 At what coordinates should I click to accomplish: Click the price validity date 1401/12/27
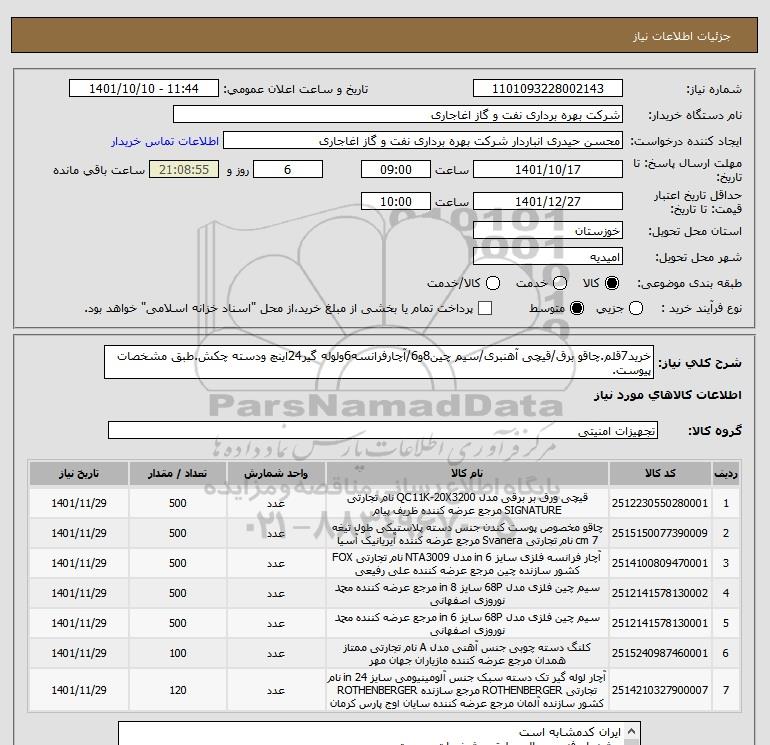point(548,201)
